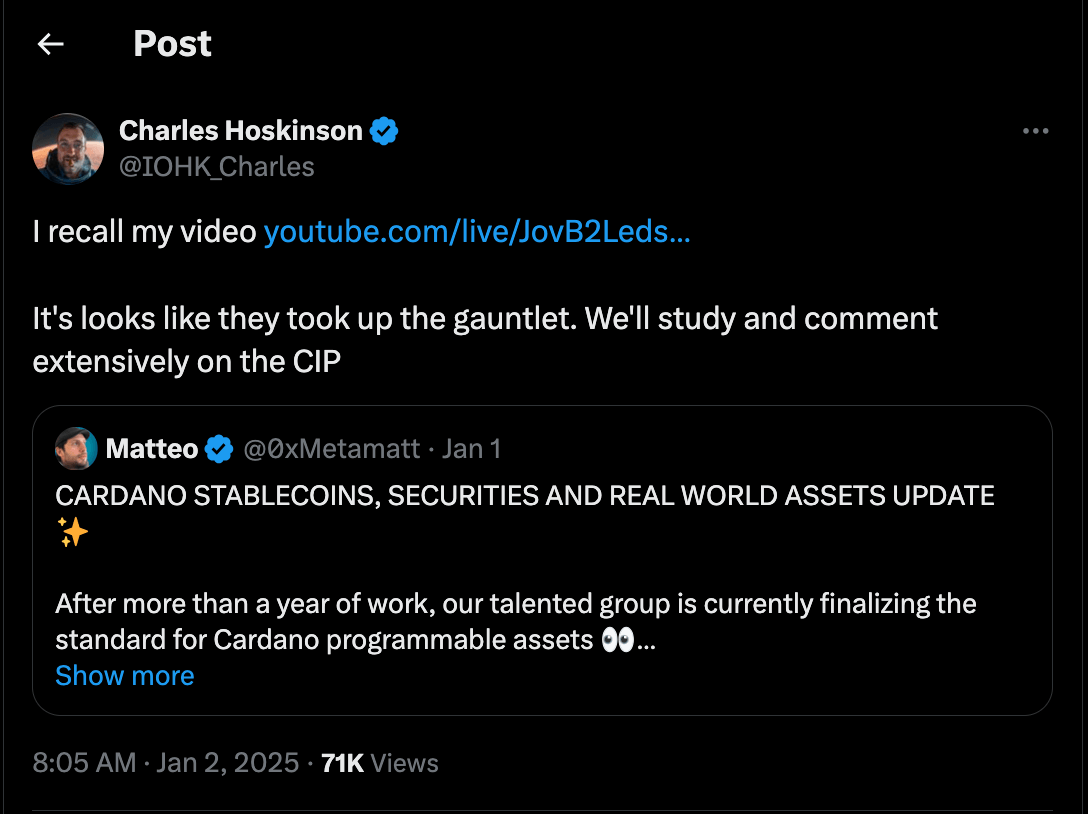Click Matteo's small profile avatar
The image size is (1088, 814).
click(77, 449)
